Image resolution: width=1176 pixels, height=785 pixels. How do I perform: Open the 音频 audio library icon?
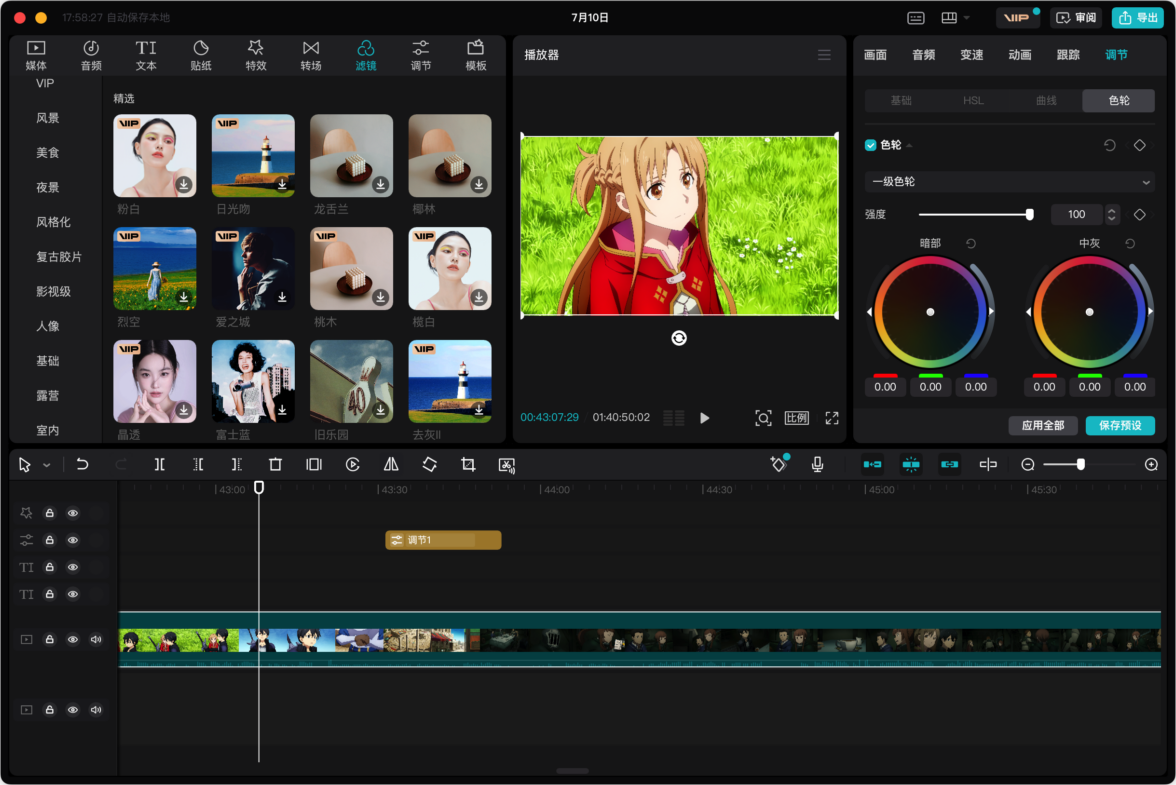point(91,55)
